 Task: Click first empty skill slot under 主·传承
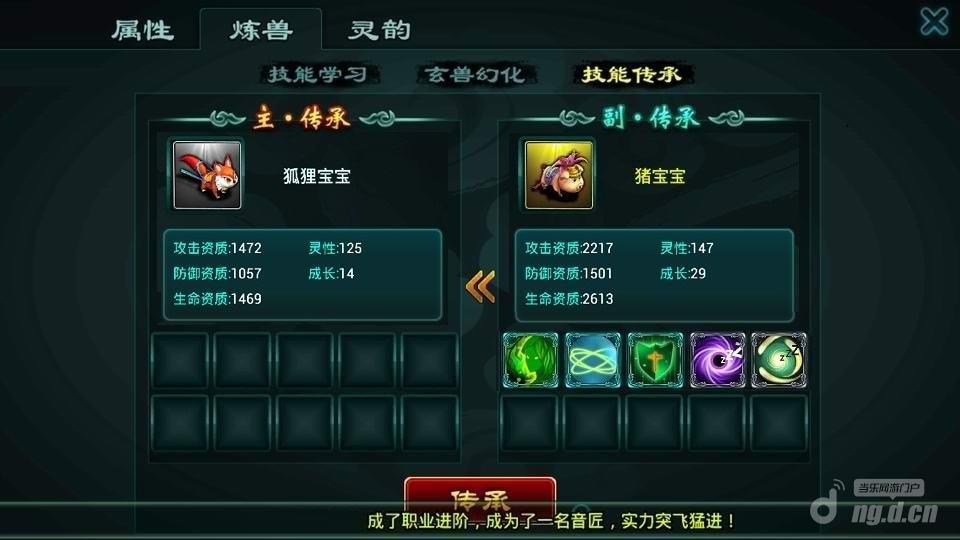[180, 360]
